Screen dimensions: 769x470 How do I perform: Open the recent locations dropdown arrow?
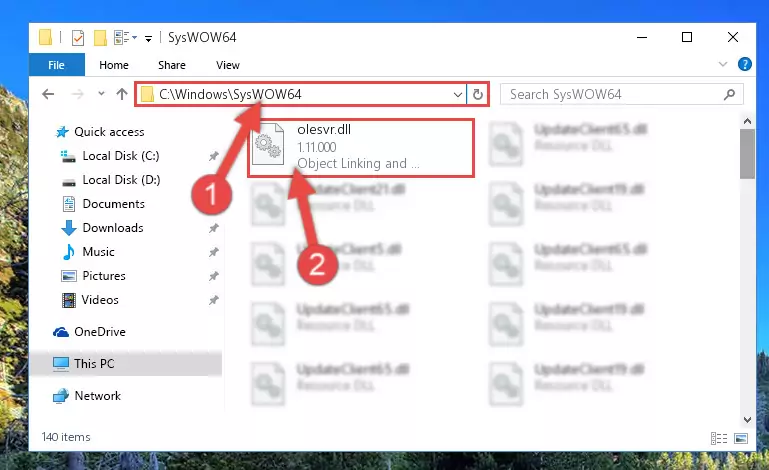[x=101, y=93]
